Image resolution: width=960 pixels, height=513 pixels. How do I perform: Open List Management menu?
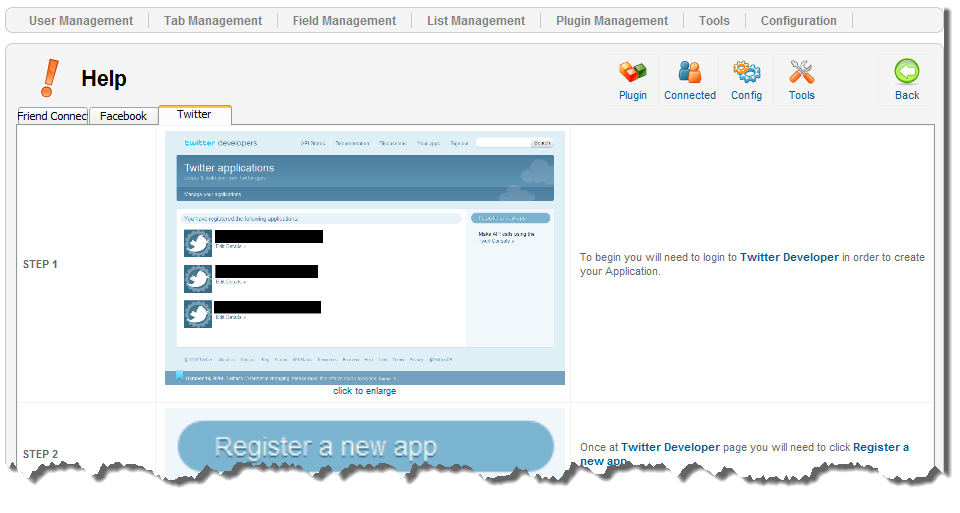tap(476, 21)
